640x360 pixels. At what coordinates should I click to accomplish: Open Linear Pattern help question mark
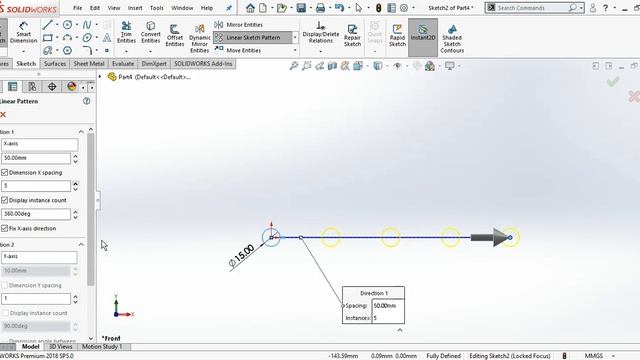coord(87,101)
